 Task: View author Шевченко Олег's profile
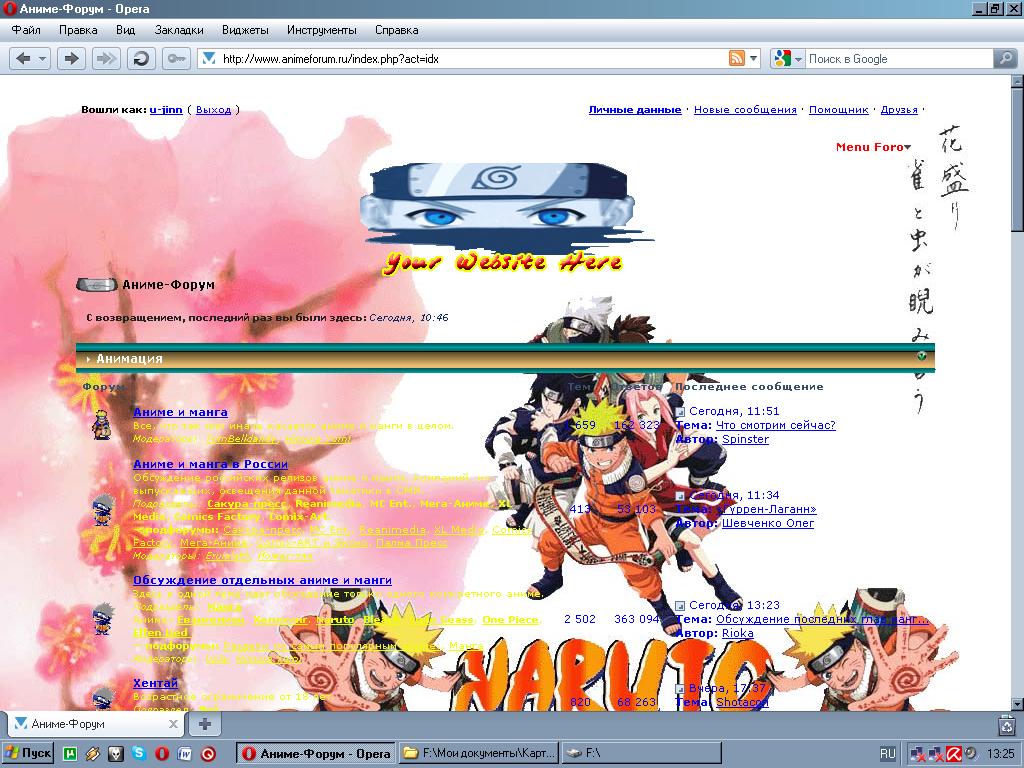[x=768, y=523]
